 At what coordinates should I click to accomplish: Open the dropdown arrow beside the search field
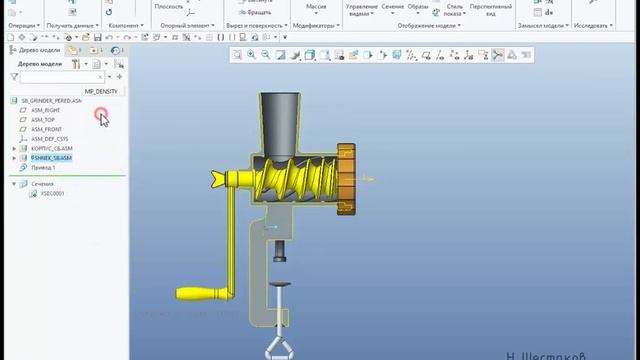[109, 77]
